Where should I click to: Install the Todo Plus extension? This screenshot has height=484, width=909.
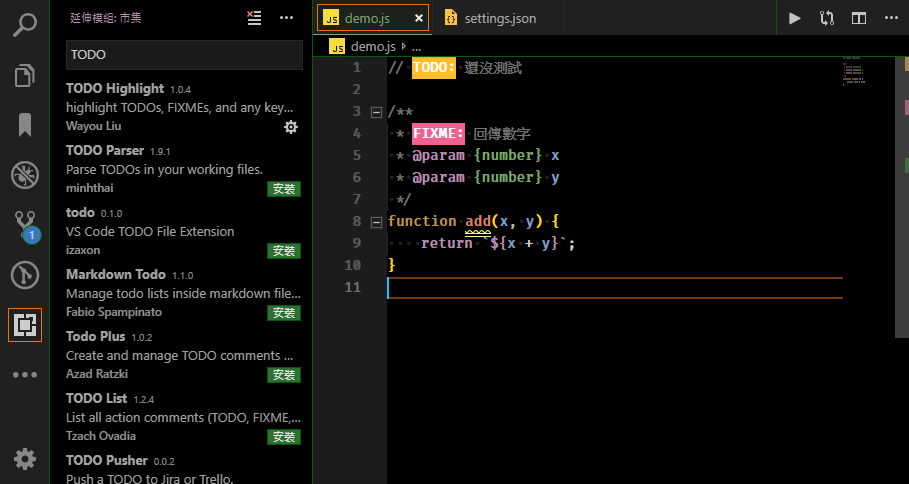284,375
